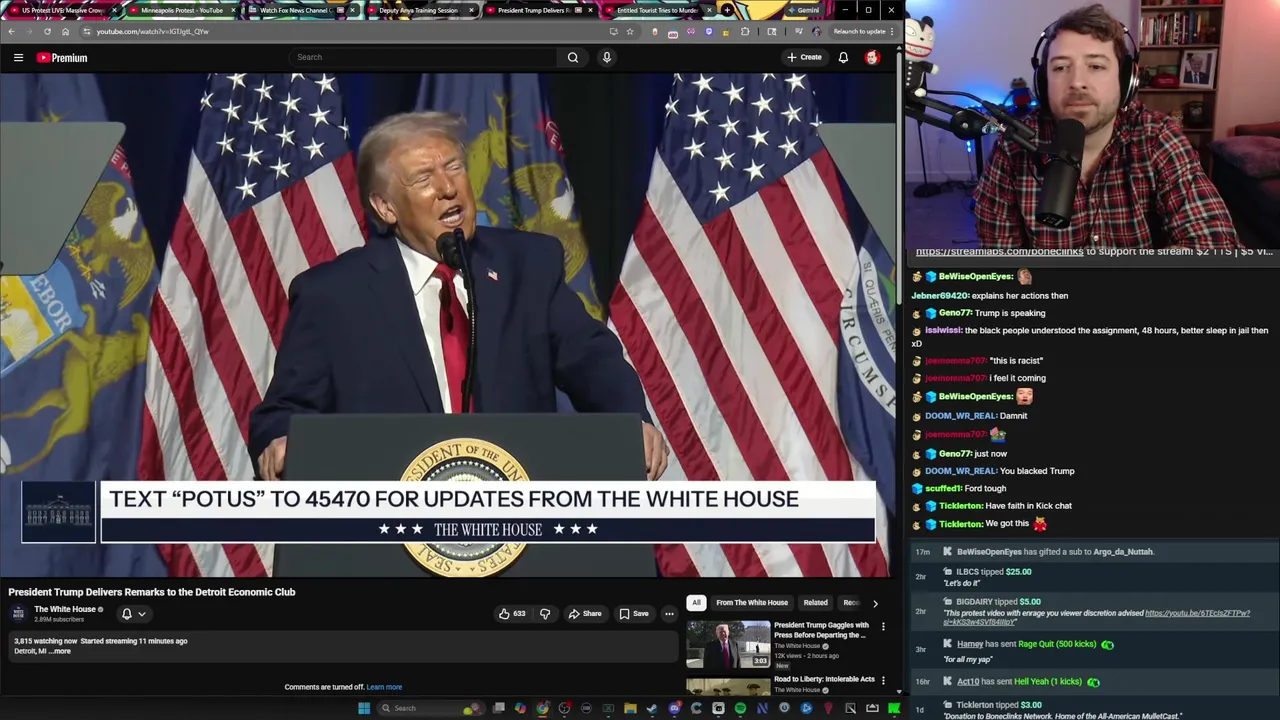The image size is (1280, 720).
Task: Click the YouTube search input field
Action: [x=424, y=57]
